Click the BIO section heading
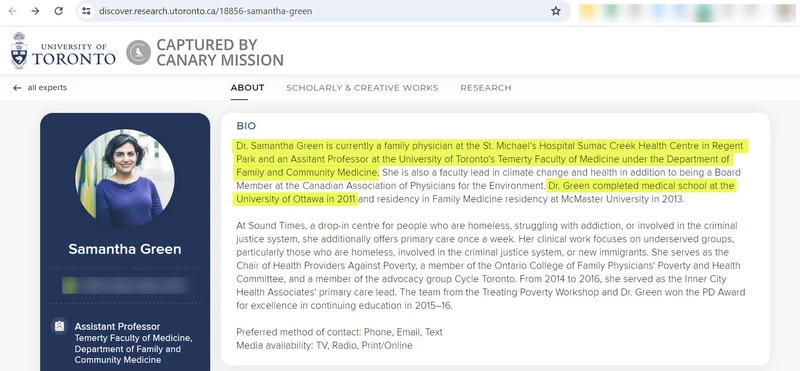 click(246, 126)
